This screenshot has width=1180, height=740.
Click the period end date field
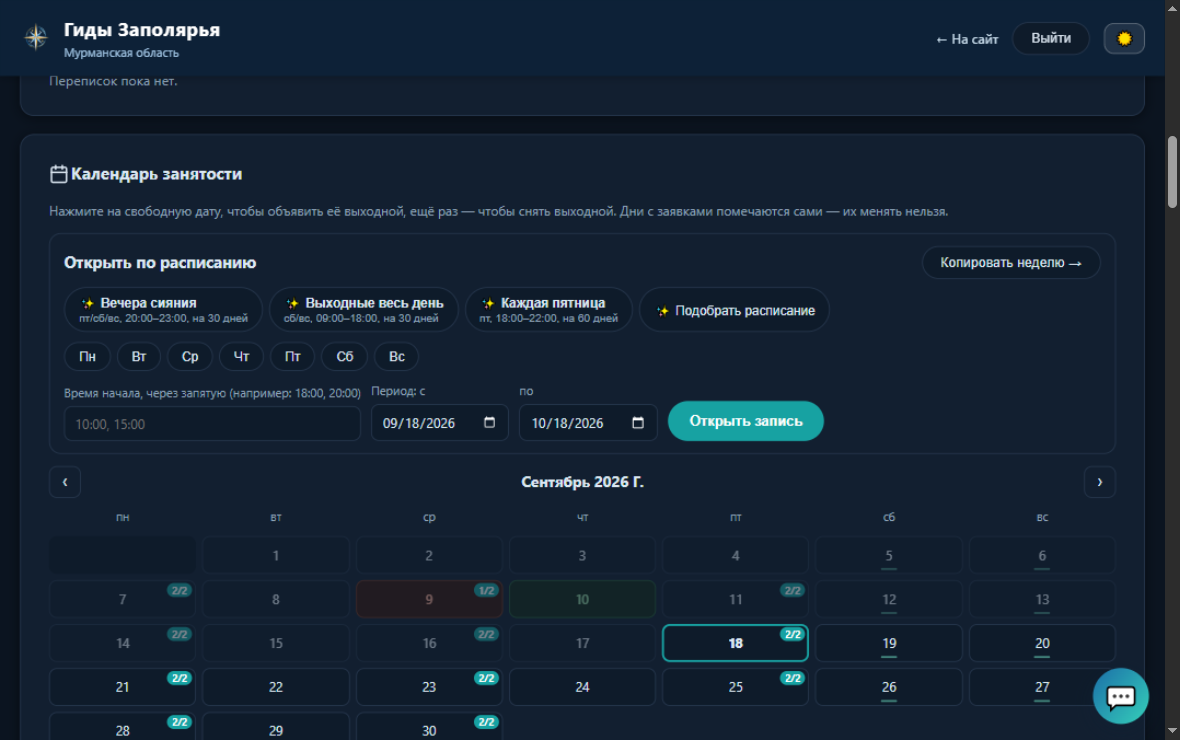click(588, 423)
